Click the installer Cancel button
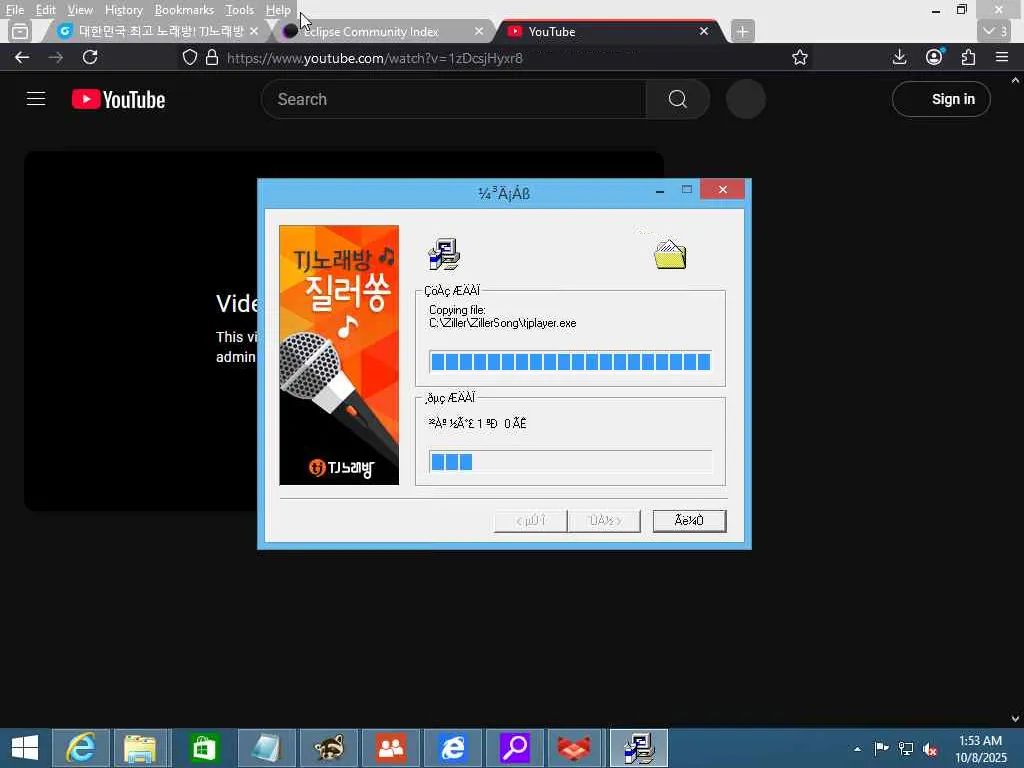Screen dimensions: 1024x768 coord(689,521)
